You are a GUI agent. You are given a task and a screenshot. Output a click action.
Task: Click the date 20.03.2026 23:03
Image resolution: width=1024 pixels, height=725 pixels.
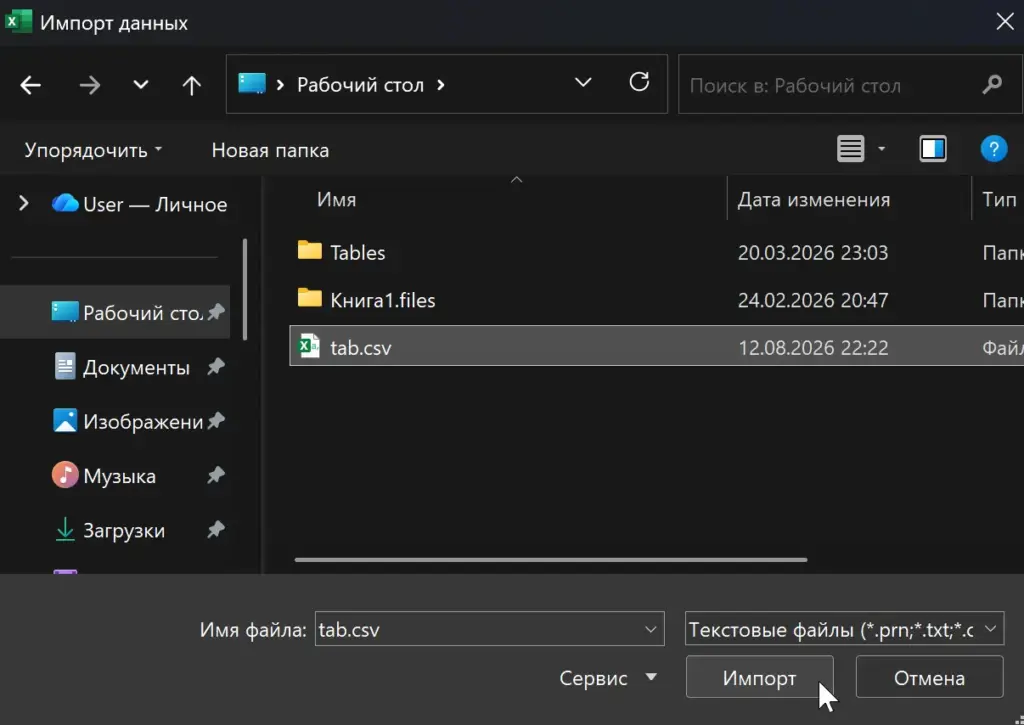(x=813, y=253)
